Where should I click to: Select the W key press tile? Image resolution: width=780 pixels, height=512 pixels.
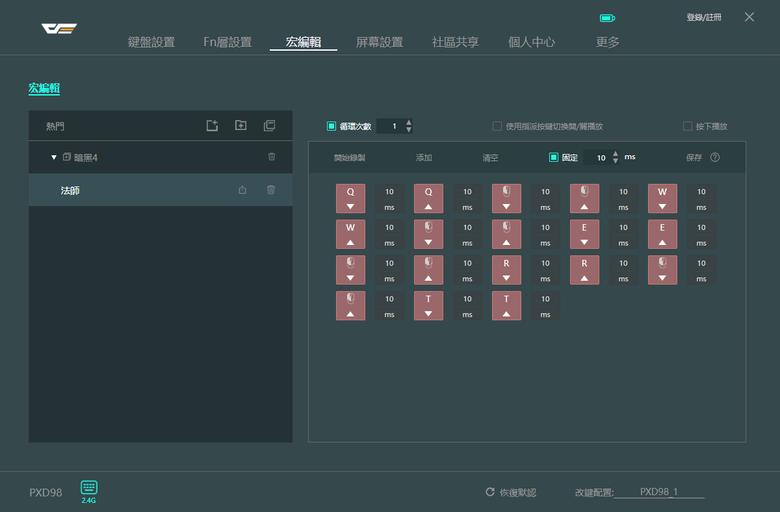tap(662, 198)
